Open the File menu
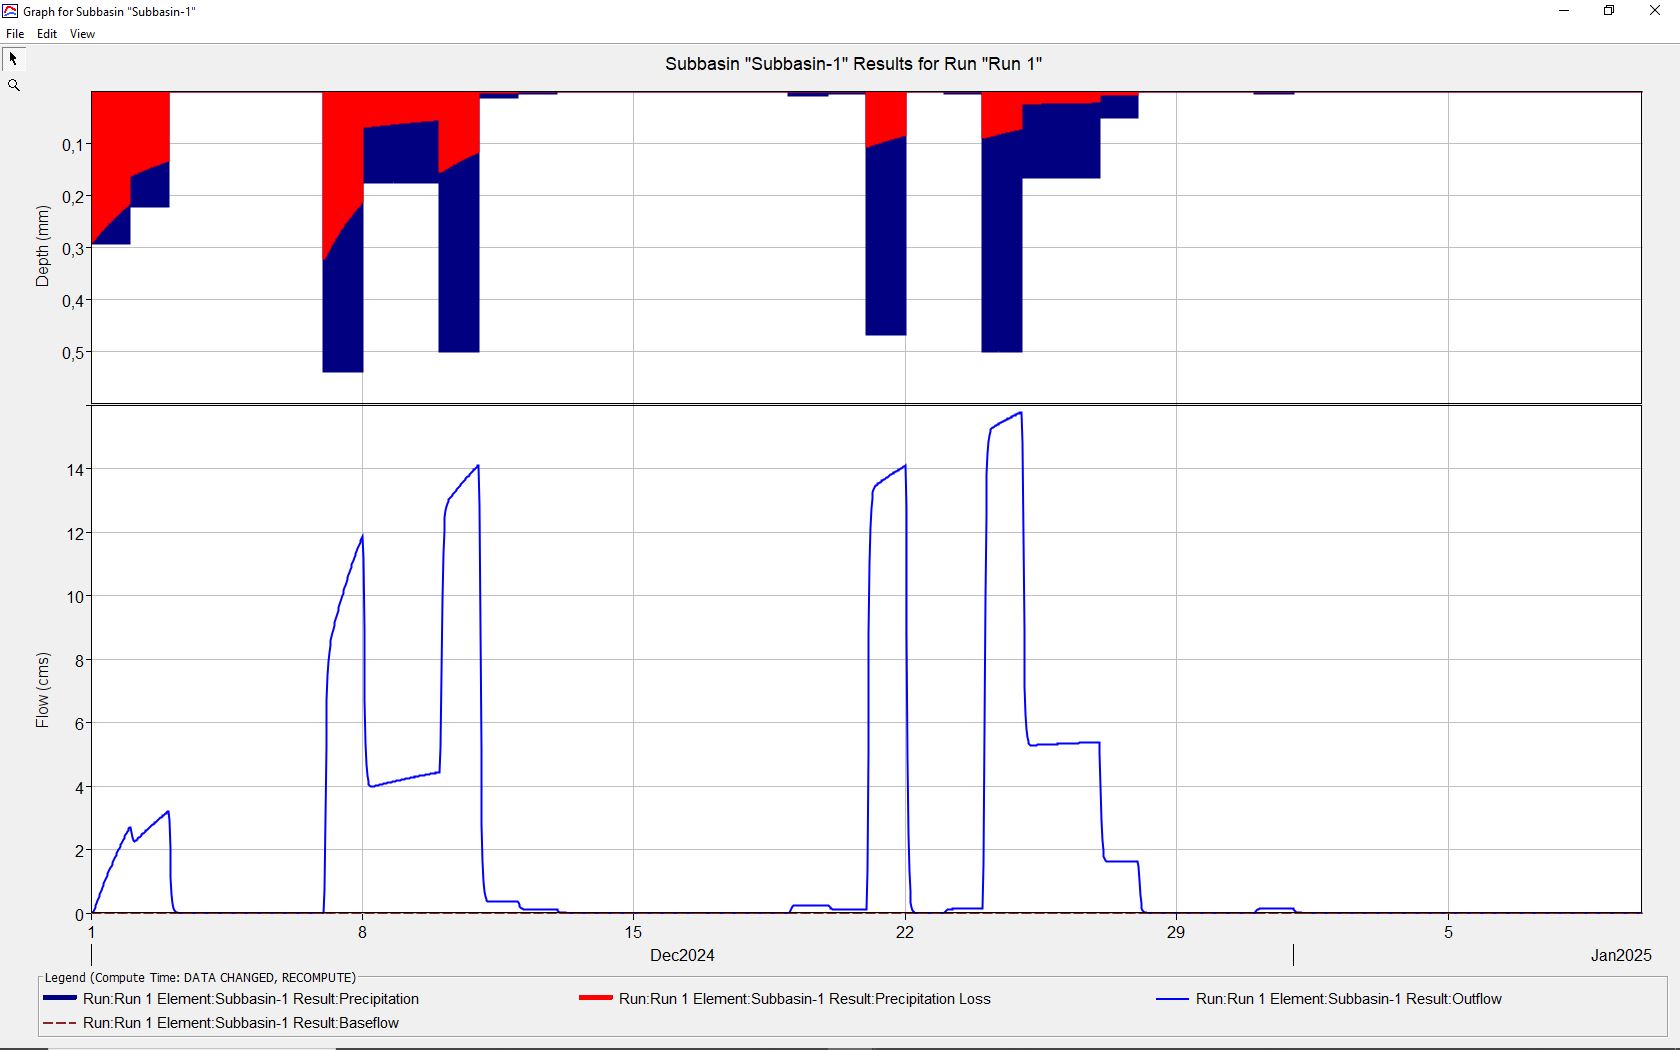The image size is (1680, 1050). coord(15,34)
